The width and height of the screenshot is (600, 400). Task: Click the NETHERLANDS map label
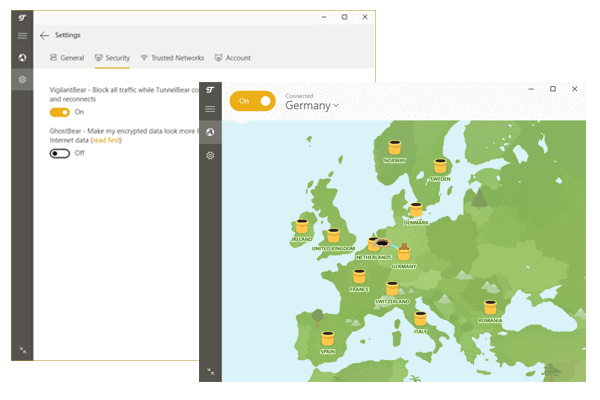(x=374, y=257)
